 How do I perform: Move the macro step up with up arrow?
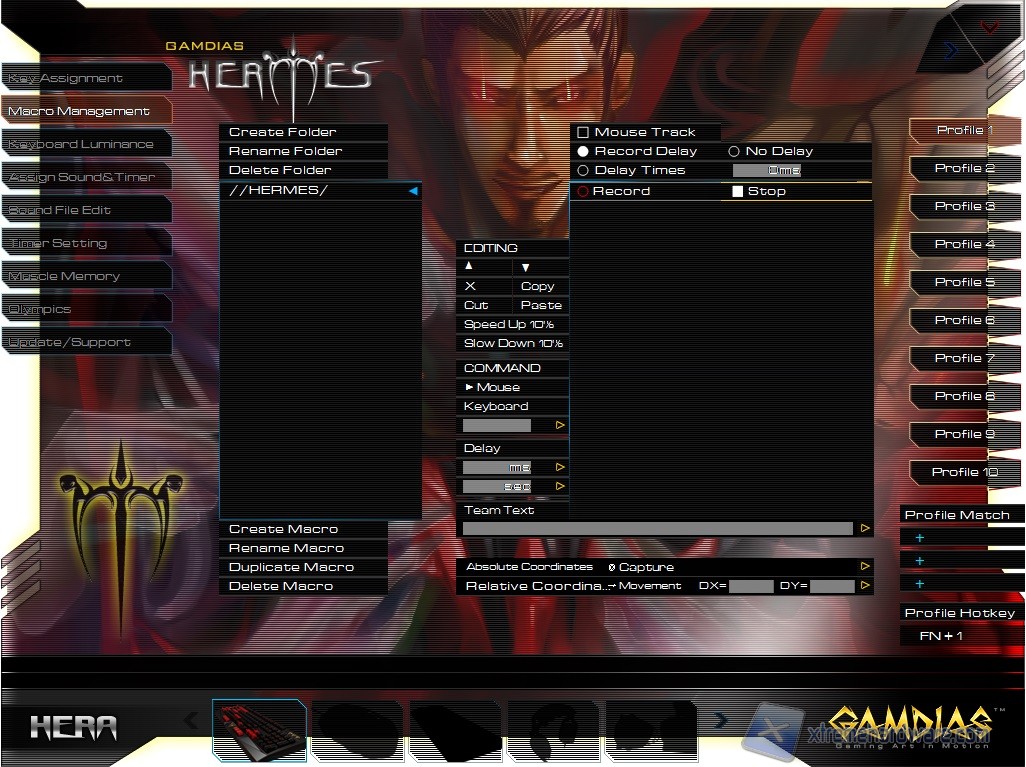(470, 267)
